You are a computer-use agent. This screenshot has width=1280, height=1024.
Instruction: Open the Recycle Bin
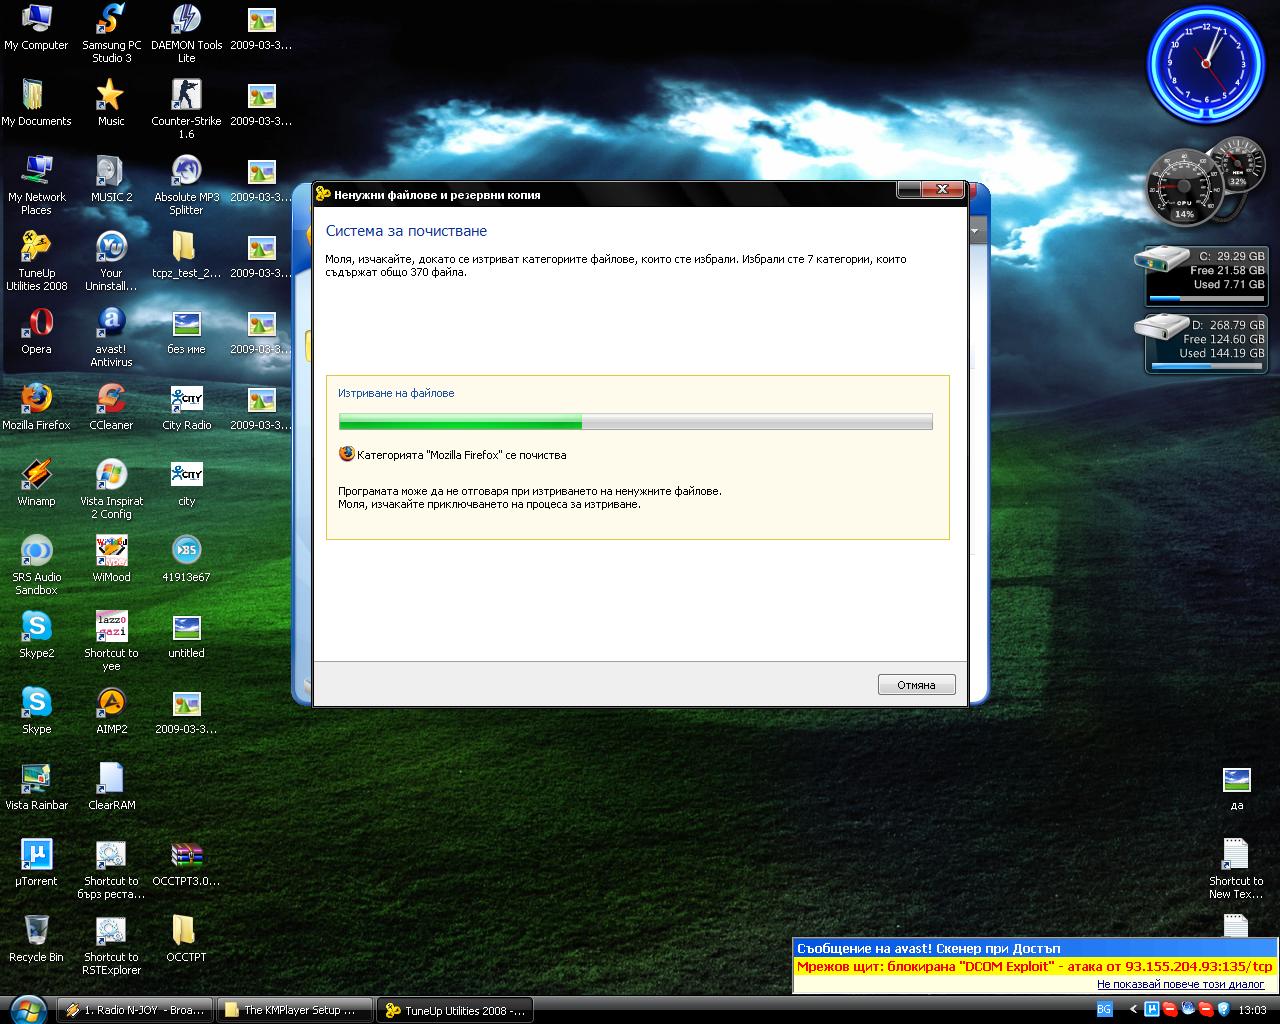coord(36,940)
